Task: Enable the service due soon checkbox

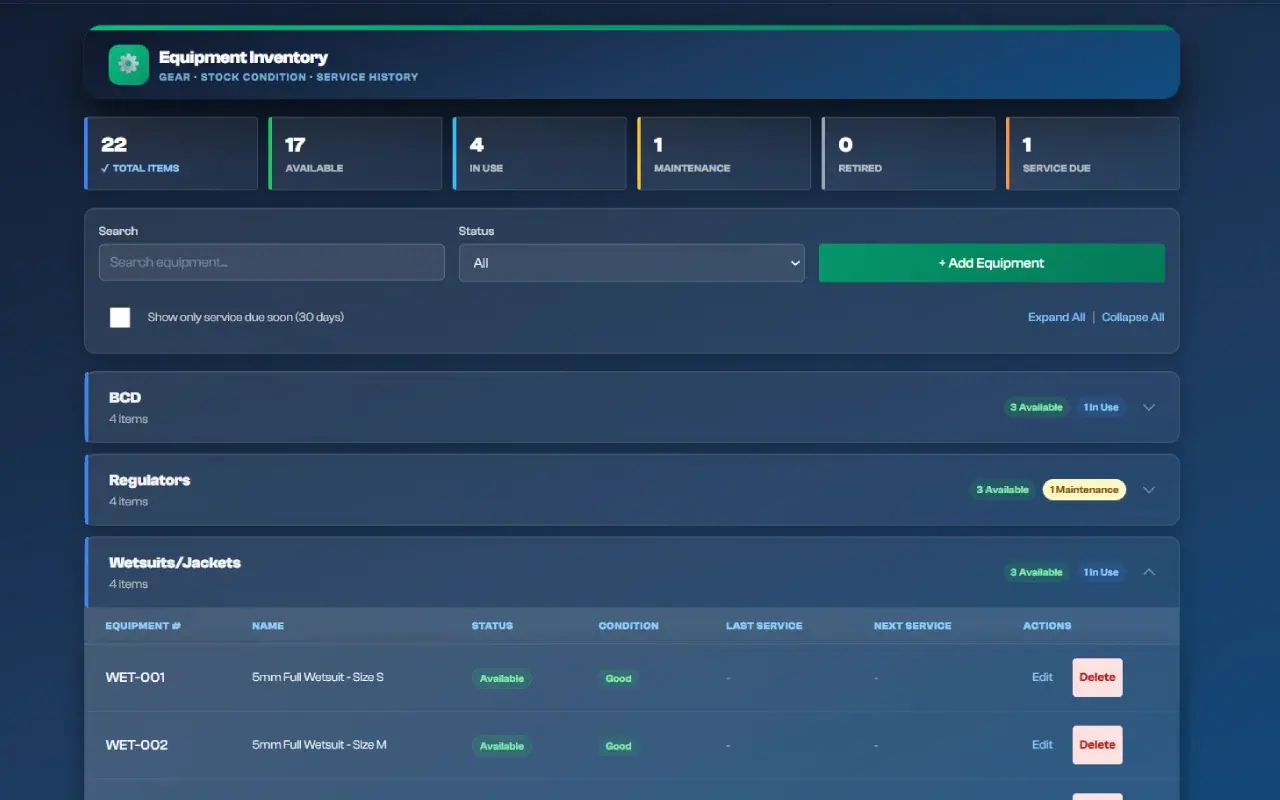Action: coord(120,317)
